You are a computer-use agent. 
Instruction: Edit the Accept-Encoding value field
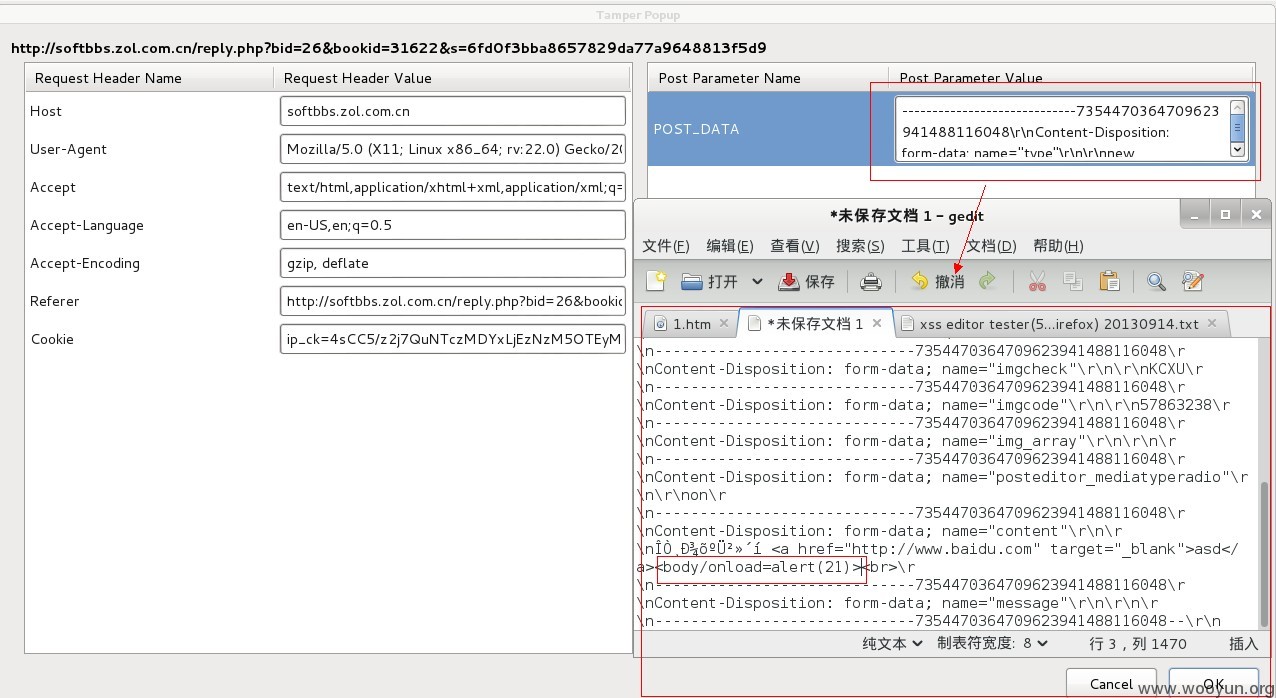pos(453,263)
